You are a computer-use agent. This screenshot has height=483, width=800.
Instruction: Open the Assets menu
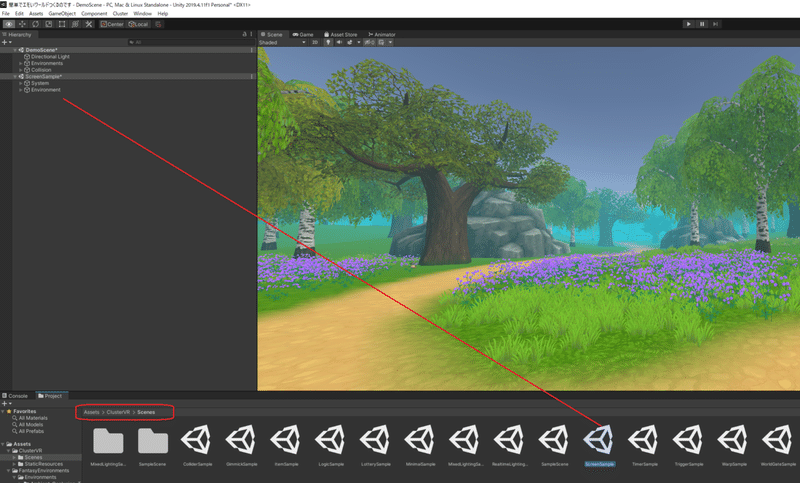(36, 14)
